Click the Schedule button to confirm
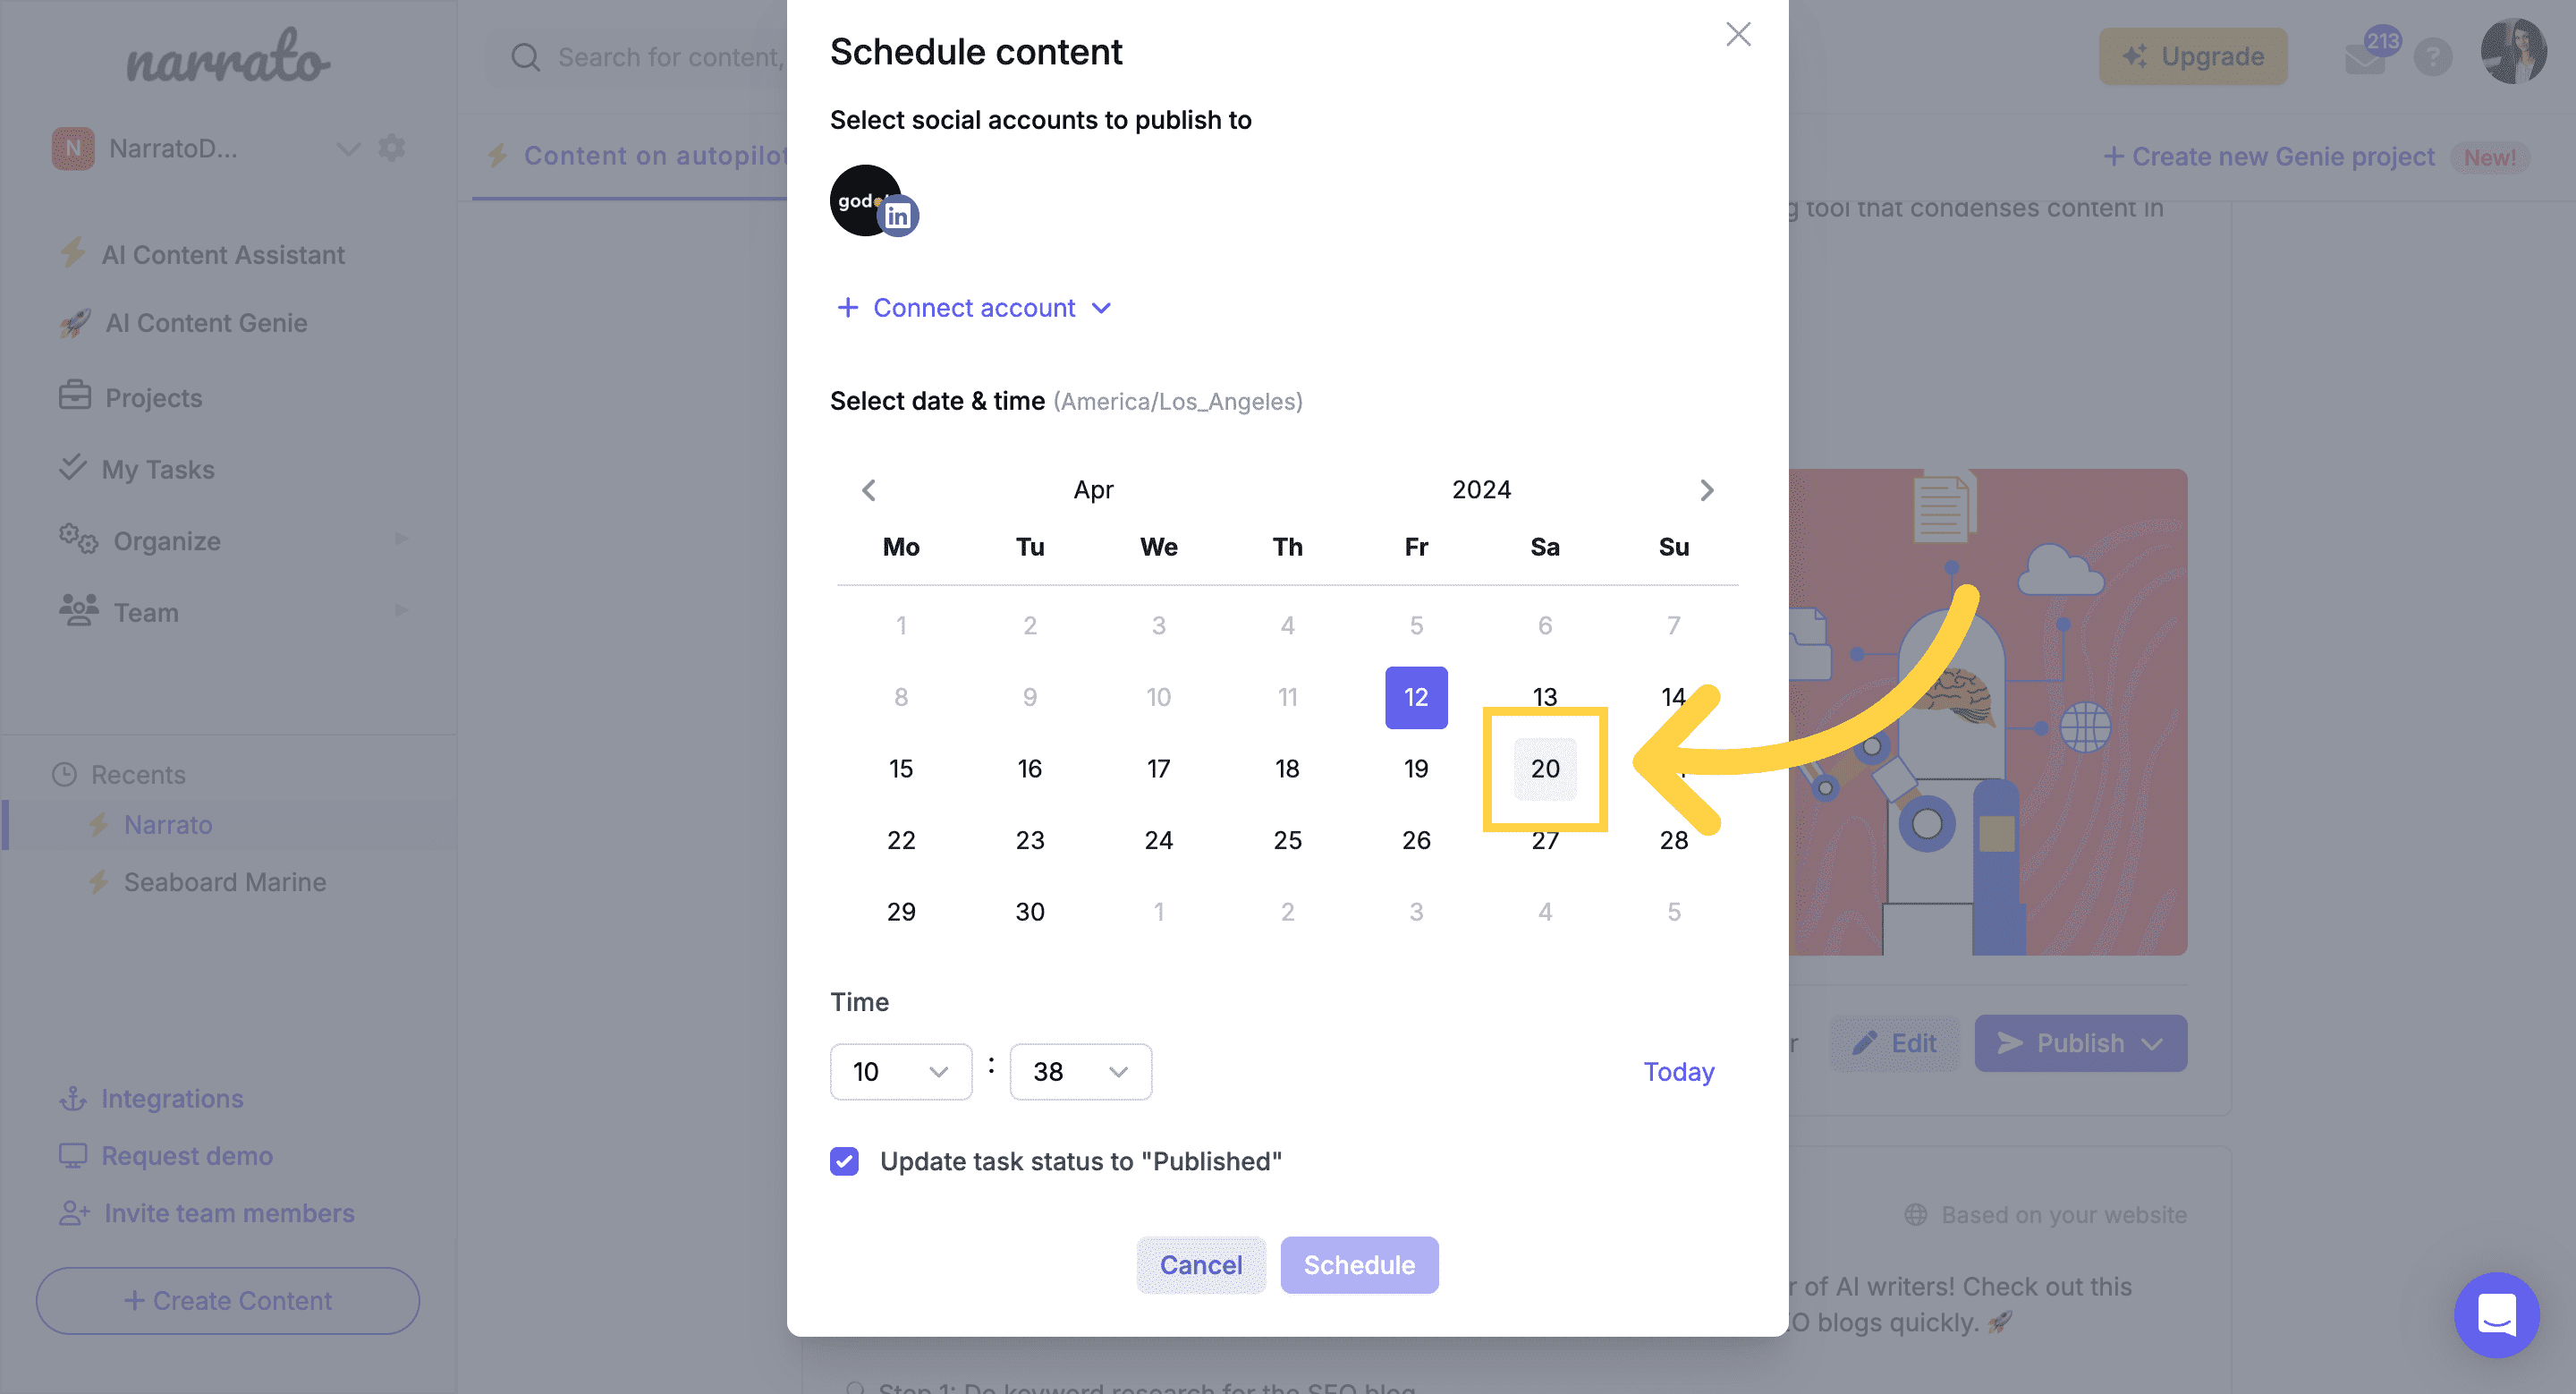 pyautogui.click(x=1360, y=1263)
